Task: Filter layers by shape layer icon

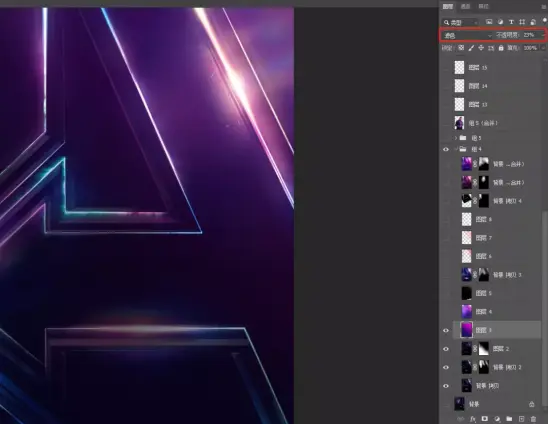Action: click(522, 22)
